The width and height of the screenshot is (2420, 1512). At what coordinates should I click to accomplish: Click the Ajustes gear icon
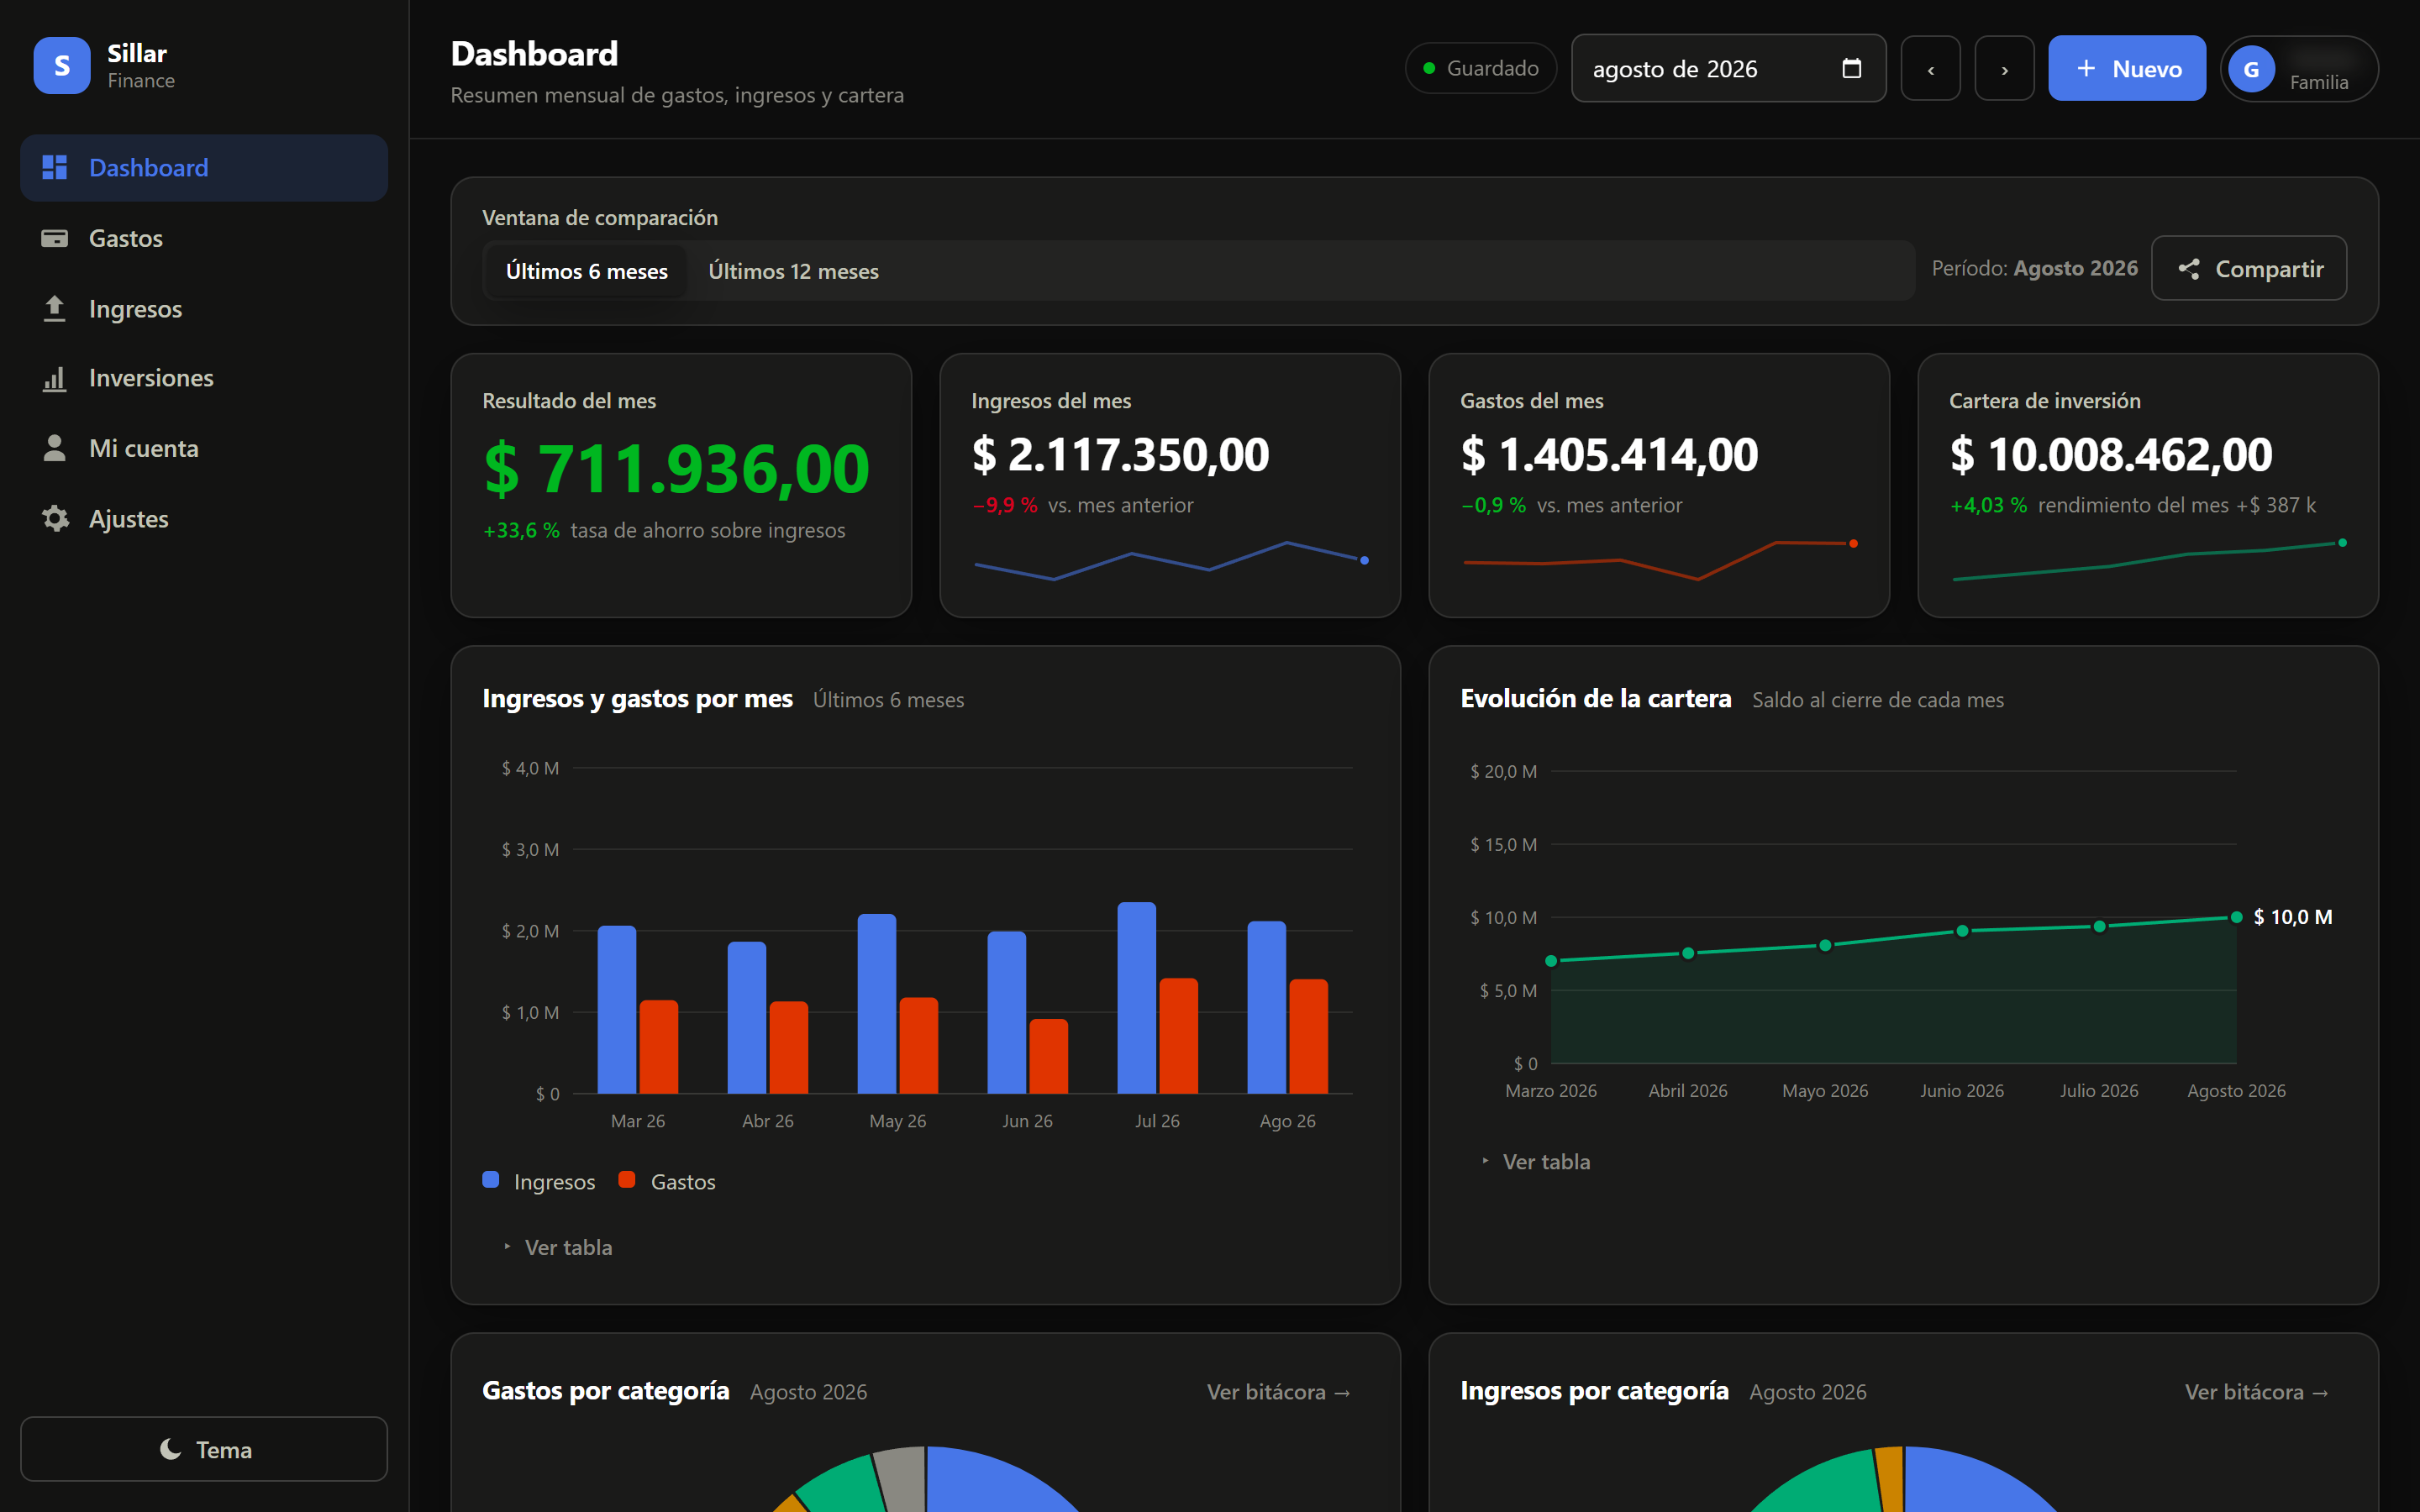point(55,518)
